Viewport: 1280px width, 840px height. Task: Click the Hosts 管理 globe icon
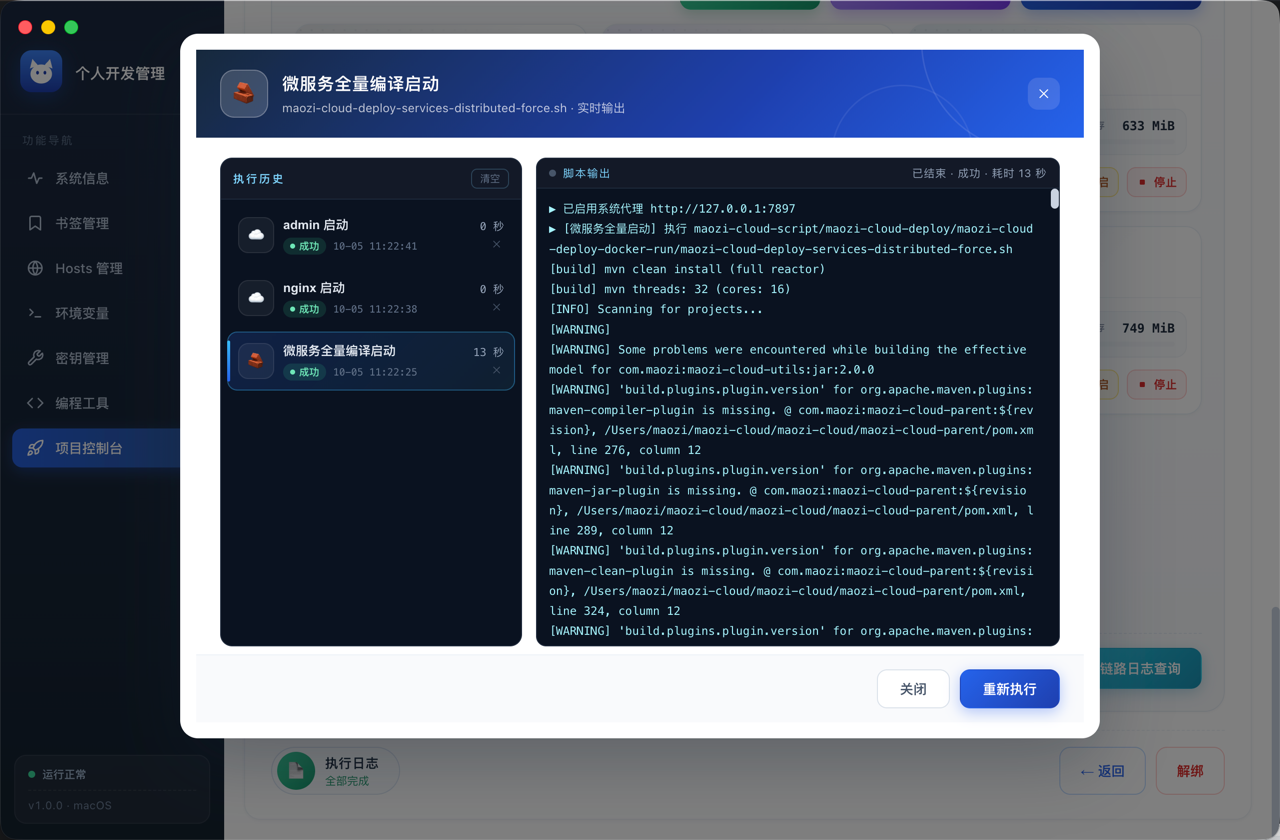tap(35, 268)
